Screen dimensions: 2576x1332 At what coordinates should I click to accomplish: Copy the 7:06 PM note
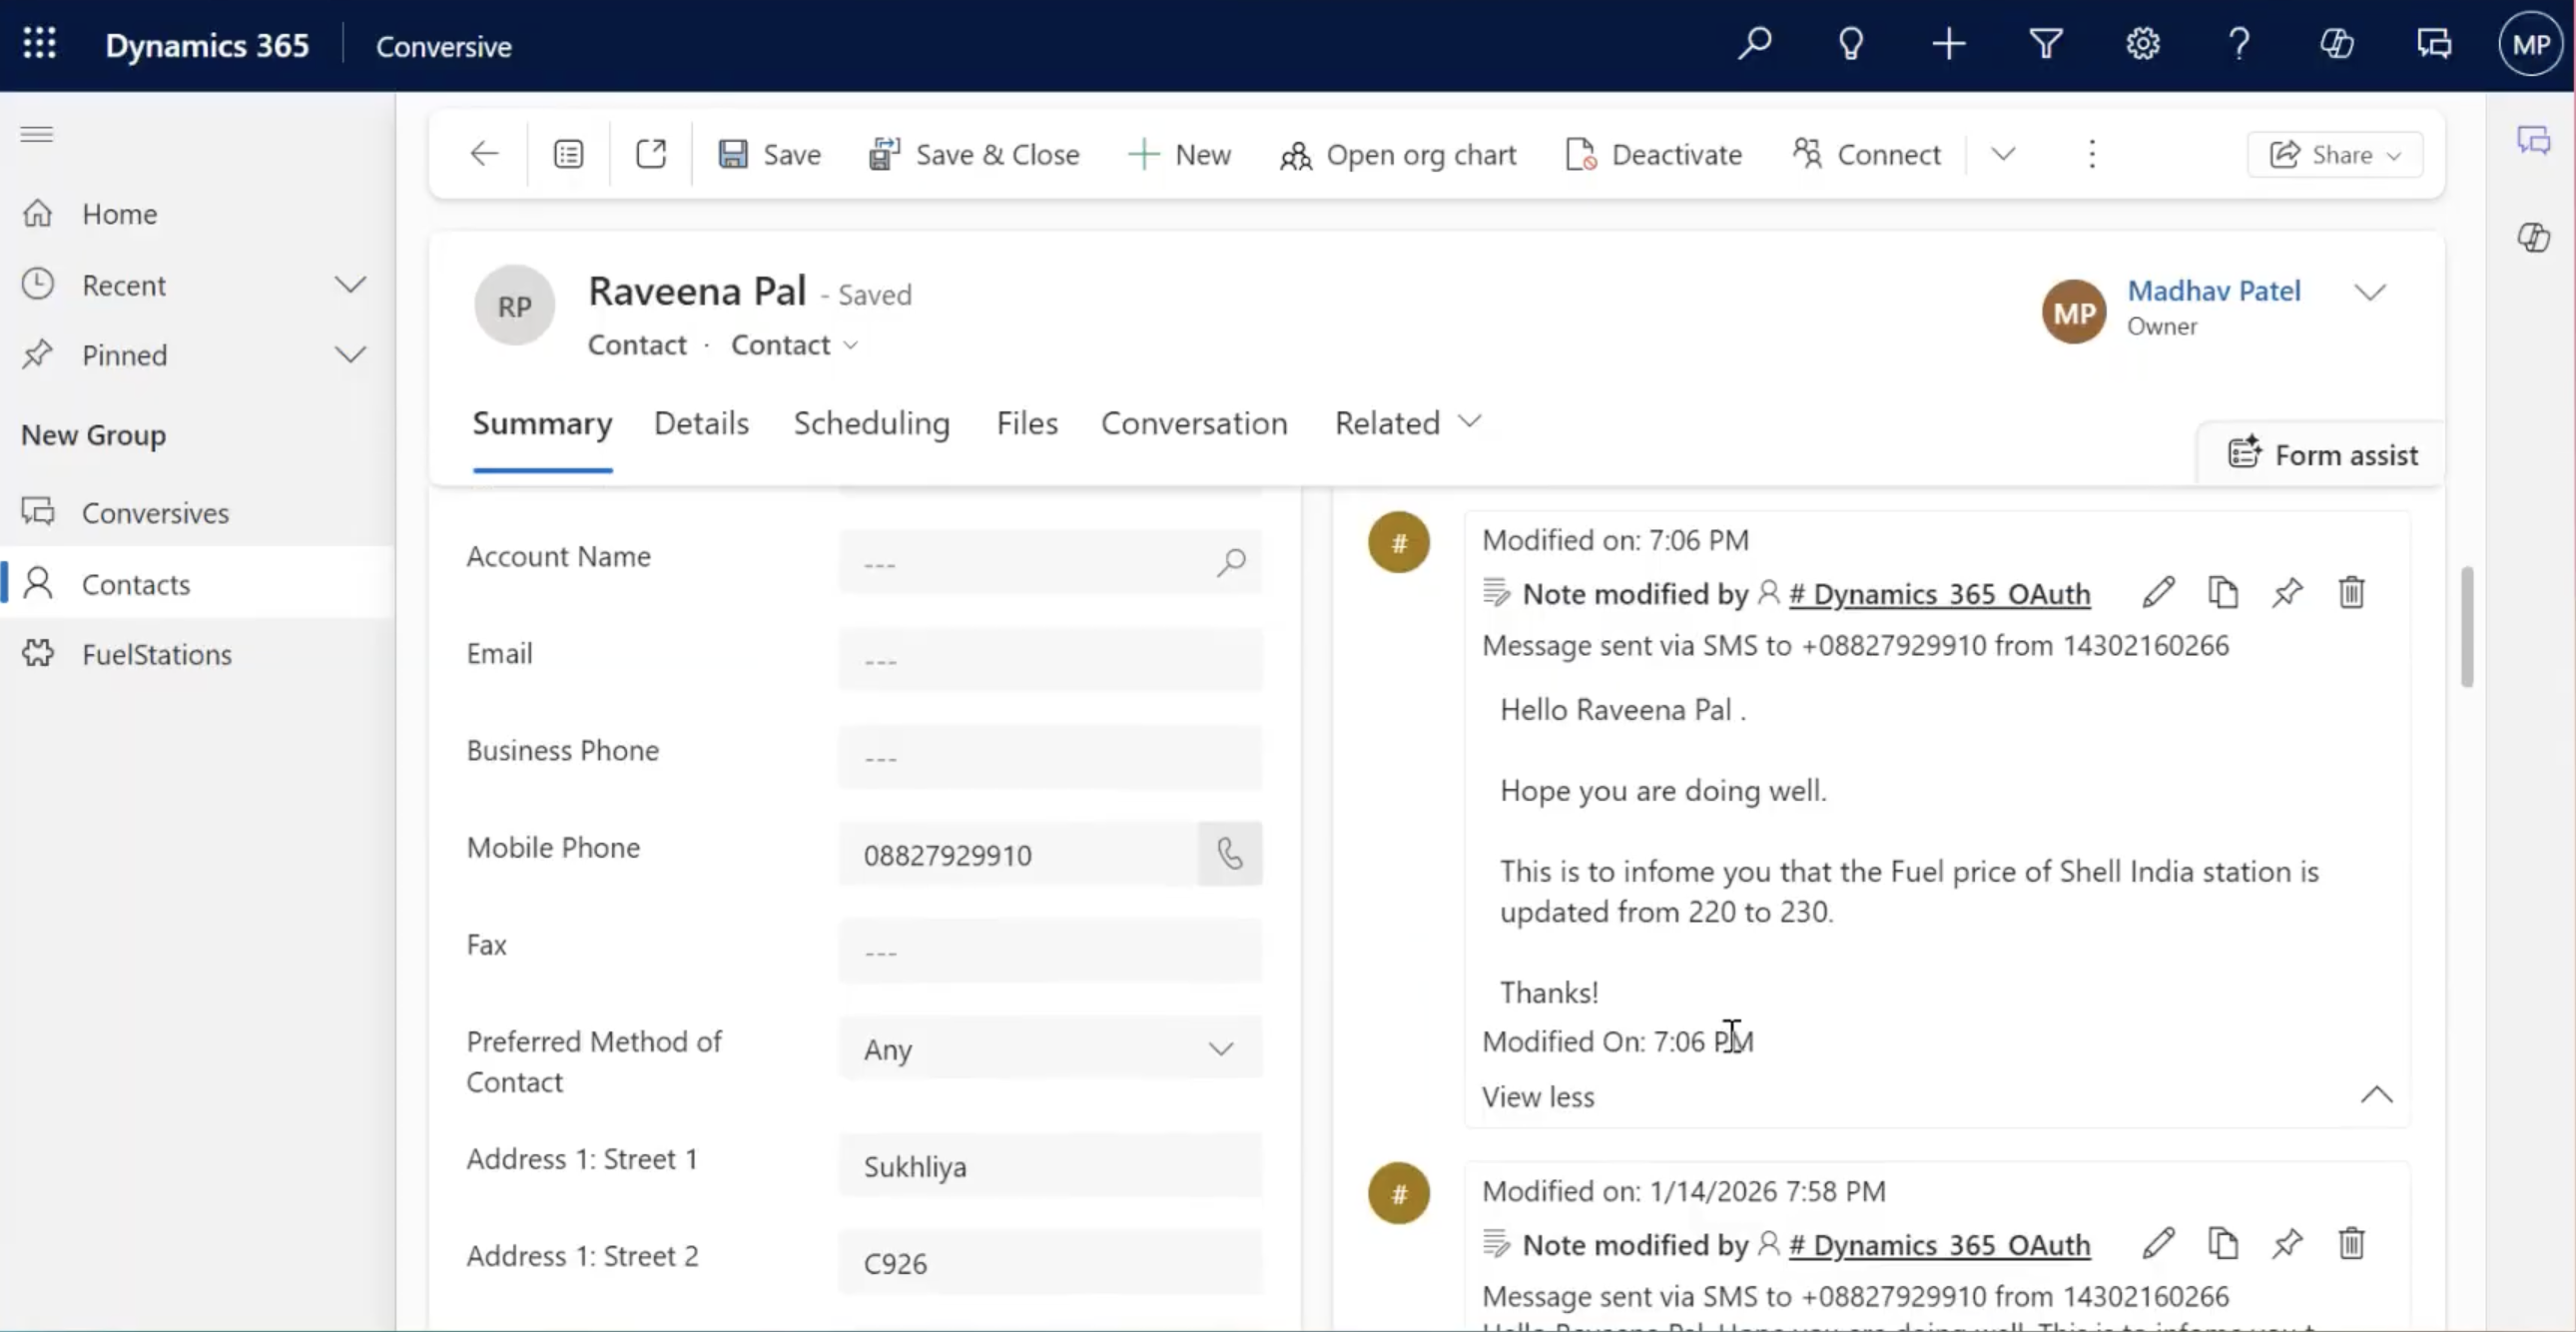[2223, 593]
